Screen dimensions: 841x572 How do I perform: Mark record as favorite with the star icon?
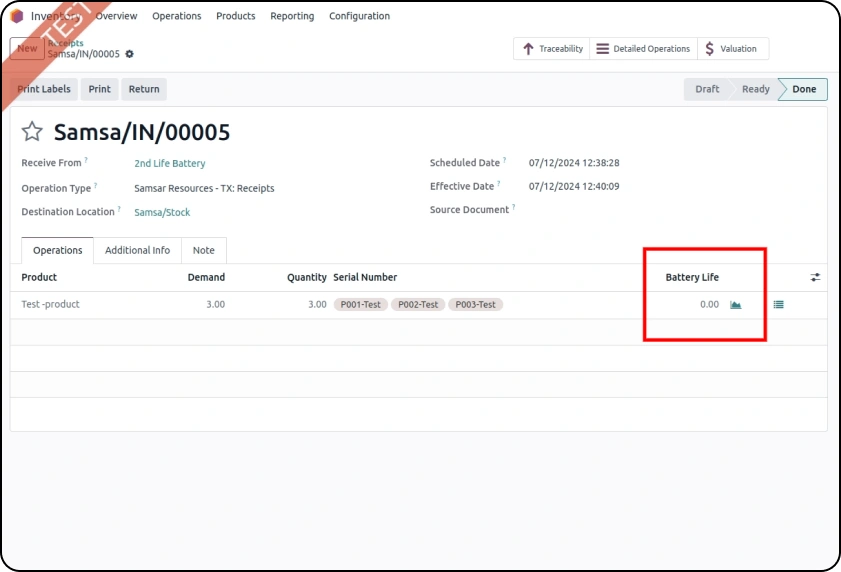32,131
